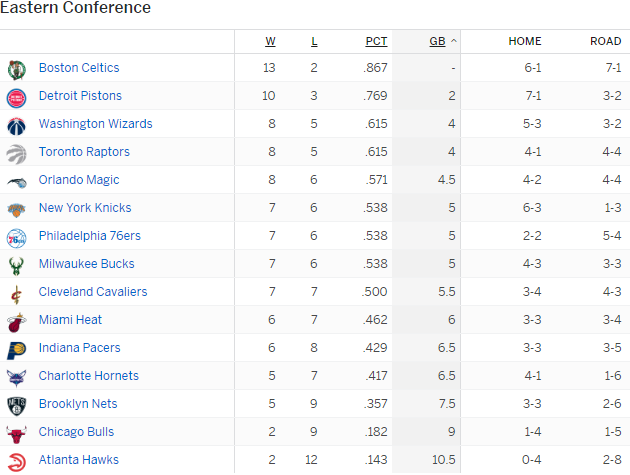This screenshot has height=475, width=630.
Task: Click the Boston Celtics logo icon
Action: (x=16, y=69)
